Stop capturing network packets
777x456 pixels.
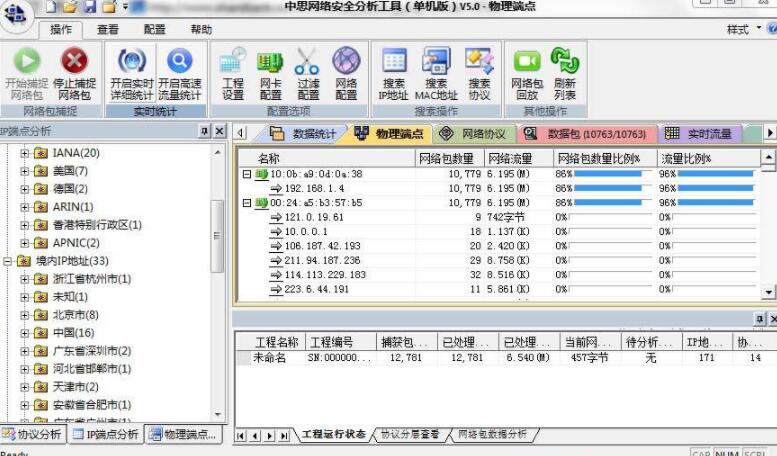(x=74, y=73)
